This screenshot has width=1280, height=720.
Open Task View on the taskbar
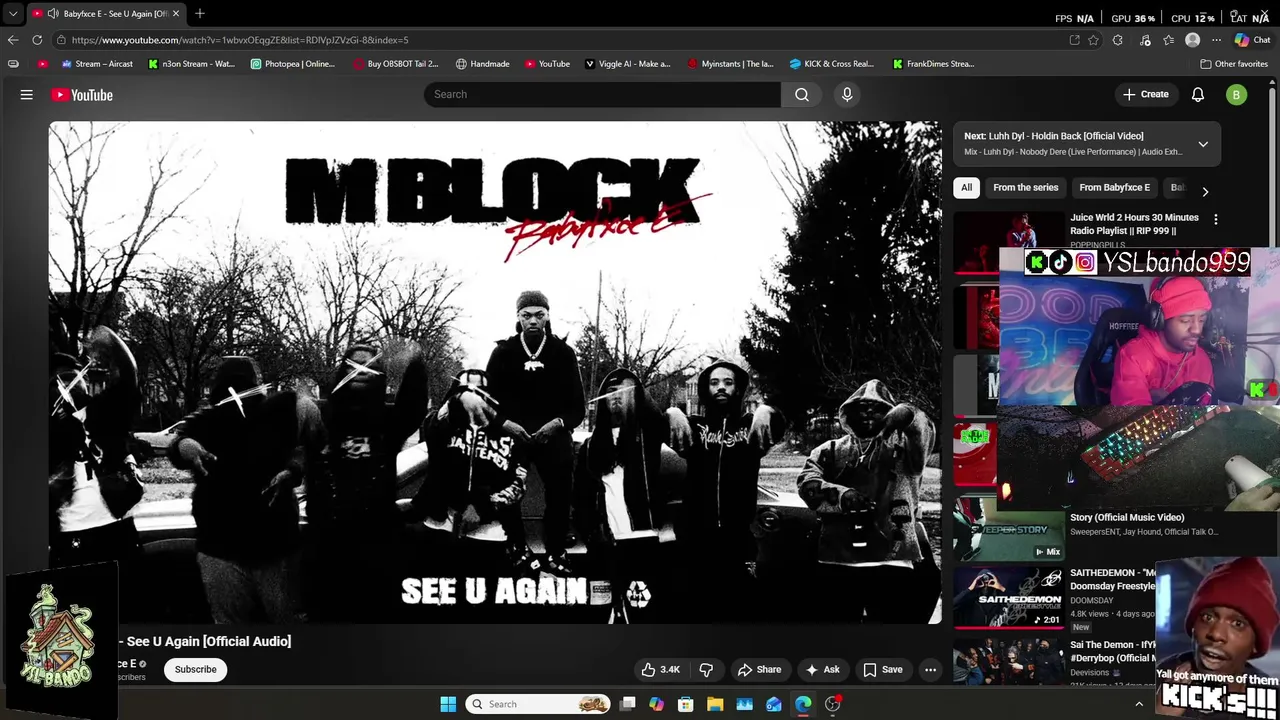tap(627, 704)
